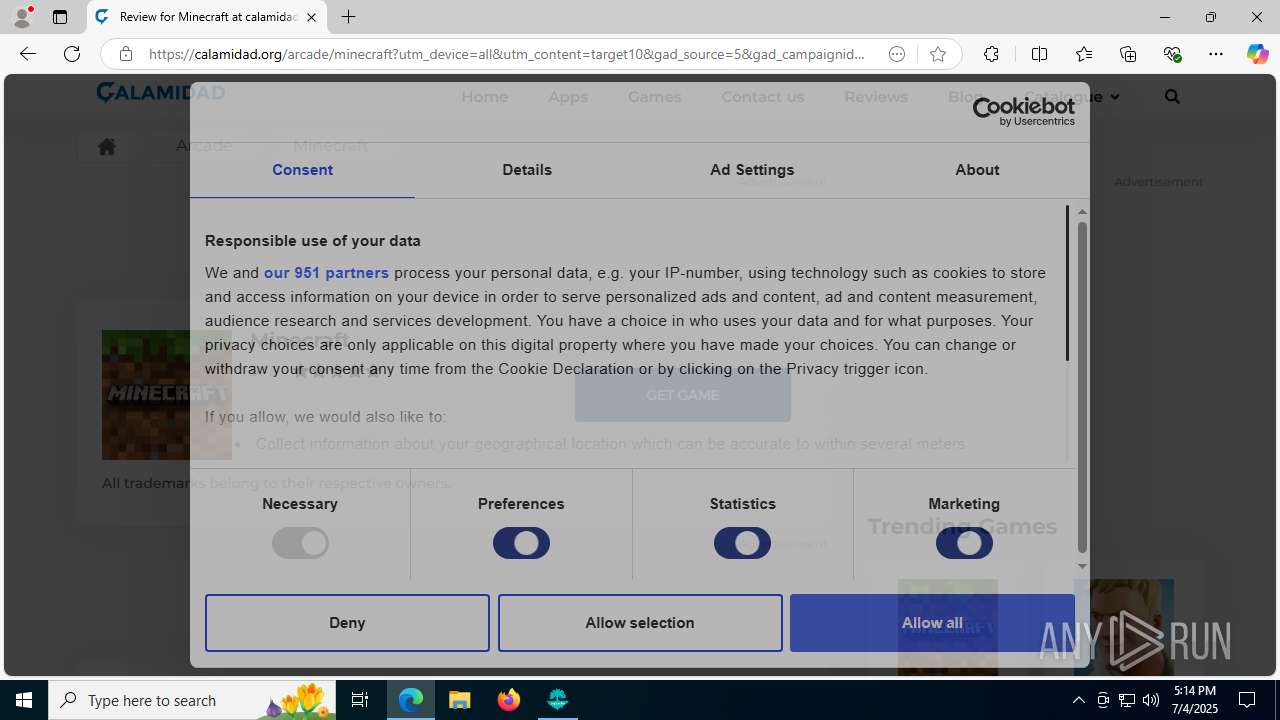Click the browser address bar URL
This screenshot has height=720, width=1280.
506,54
